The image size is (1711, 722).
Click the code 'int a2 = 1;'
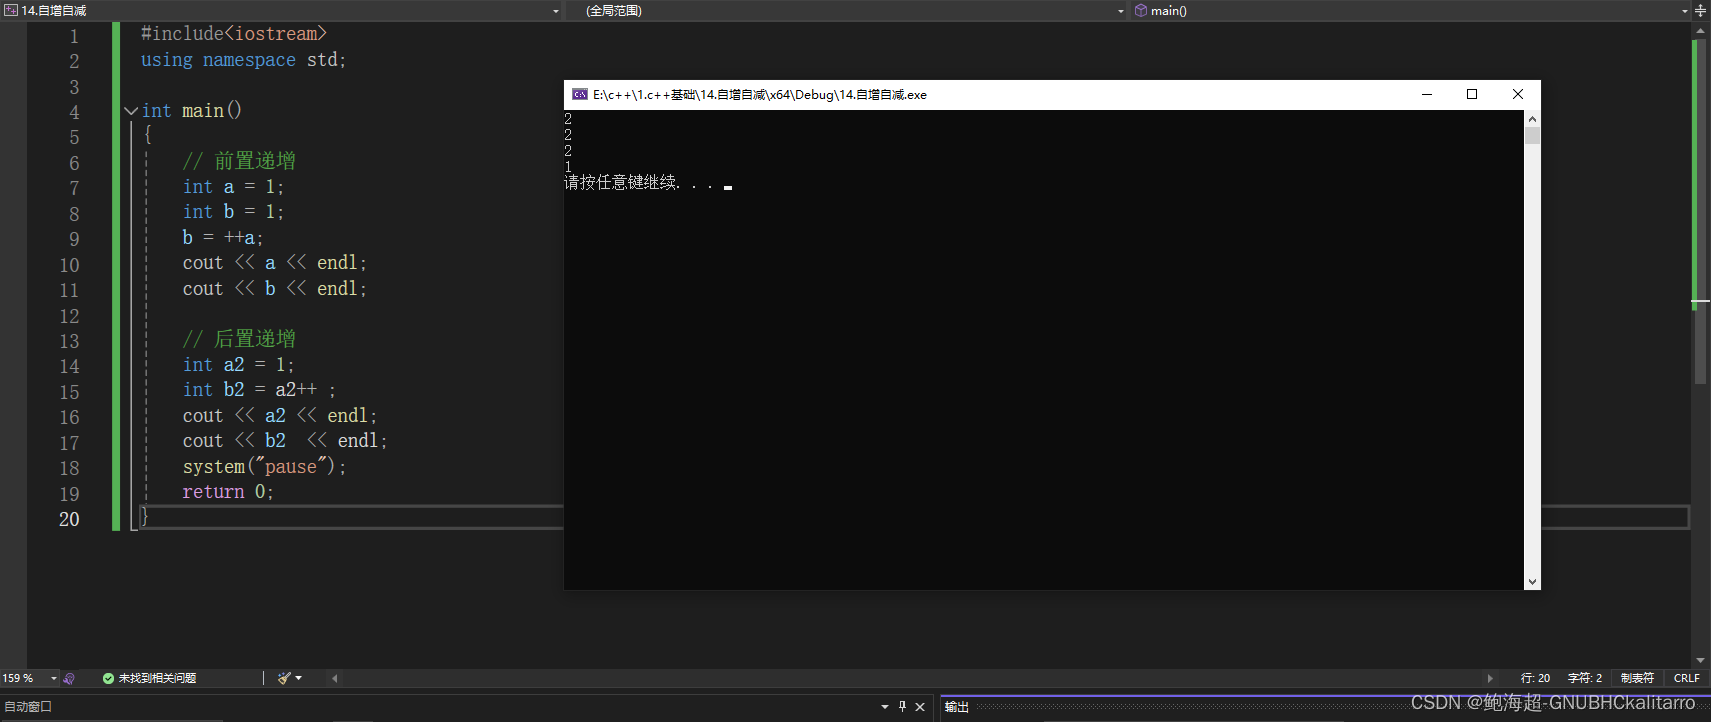238,365
